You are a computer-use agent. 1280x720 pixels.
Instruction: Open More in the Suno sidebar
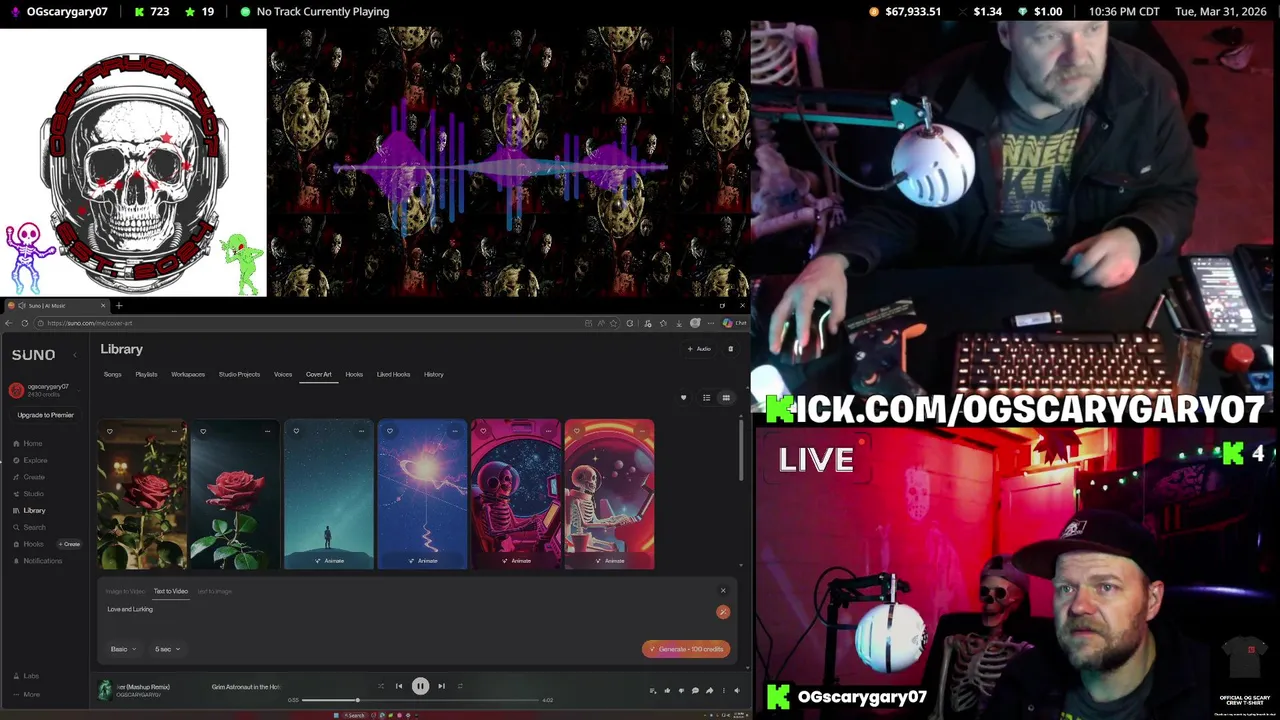click(26, 694)
